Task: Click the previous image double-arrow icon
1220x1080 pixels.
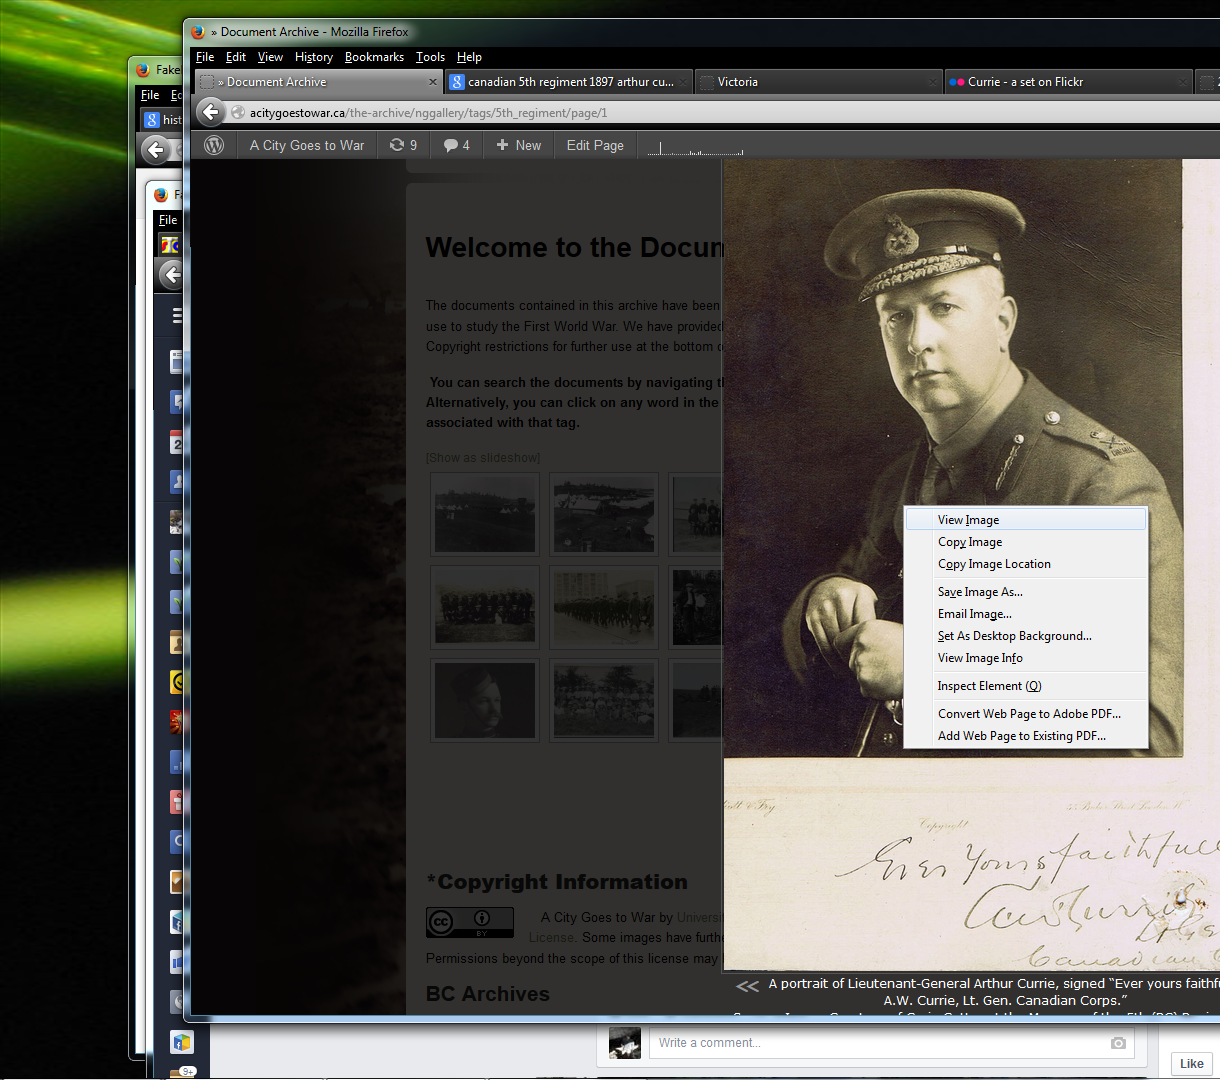Action: click(x=747, y=986)
